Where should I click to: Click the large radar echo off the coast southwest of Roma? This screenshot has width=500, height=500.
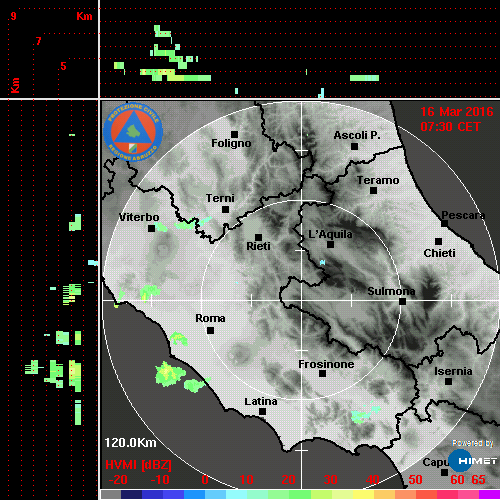170,374
